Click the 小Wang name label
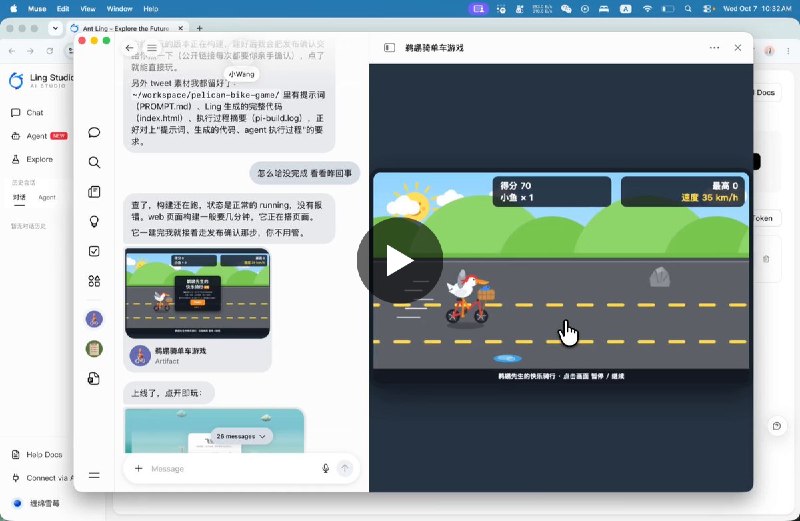This screenshot has width=800, height=521. [x=241, y=74]
